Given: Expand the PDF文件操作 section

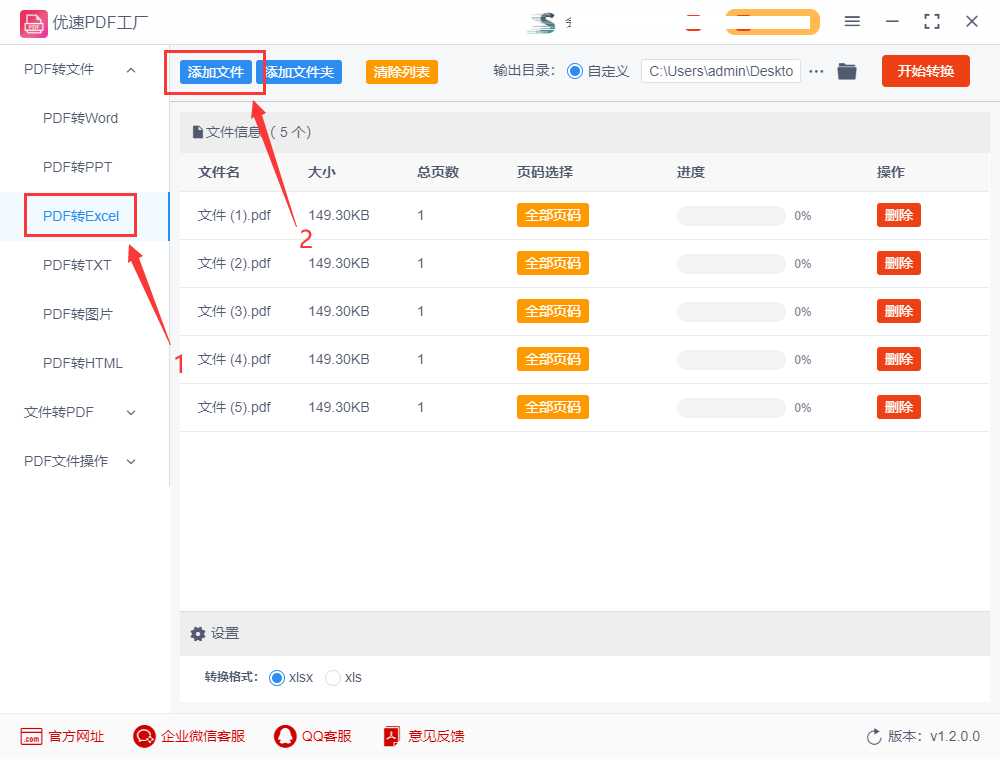Looking at the screenshot, I should 131,462.
